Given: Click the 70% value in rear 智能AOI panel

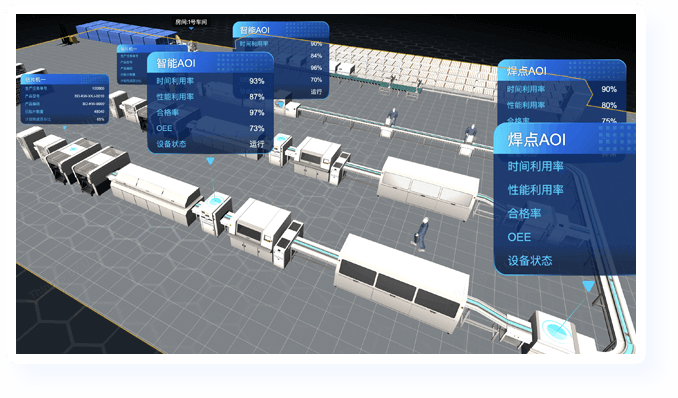Looking at the screenshot, I should pyautogui.click(x=316, y=80).
